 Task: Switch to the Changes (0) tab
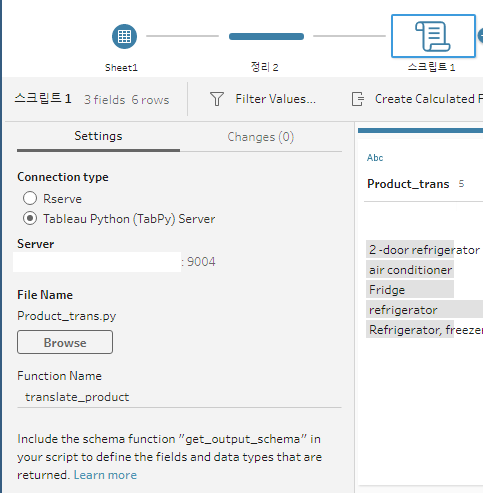point(261,137)
